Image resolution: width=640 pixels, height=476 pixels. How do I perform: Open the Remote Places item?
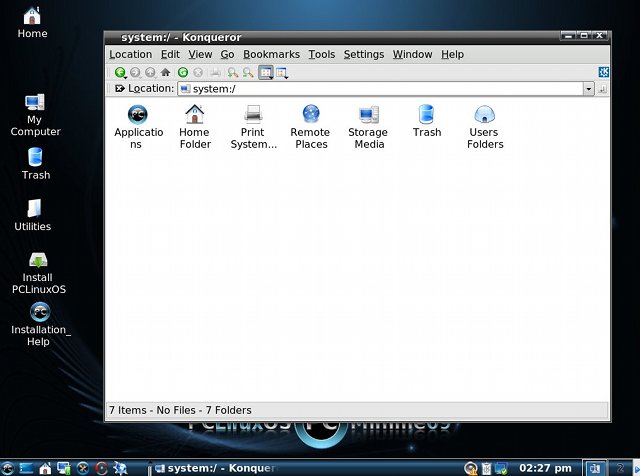[311, 127]
